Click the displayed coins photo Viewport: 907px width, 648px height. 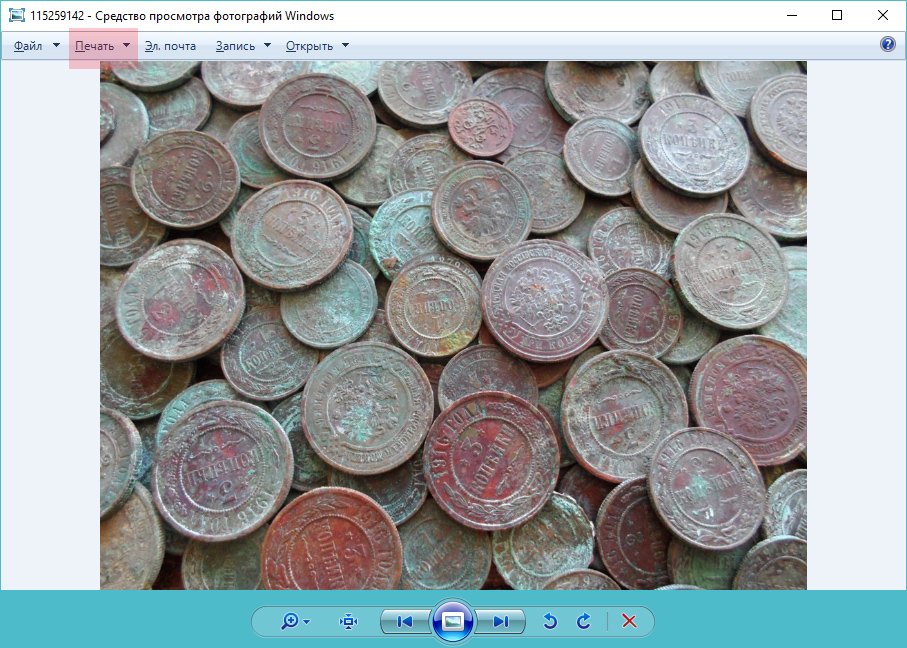click(x=453, y=325)
